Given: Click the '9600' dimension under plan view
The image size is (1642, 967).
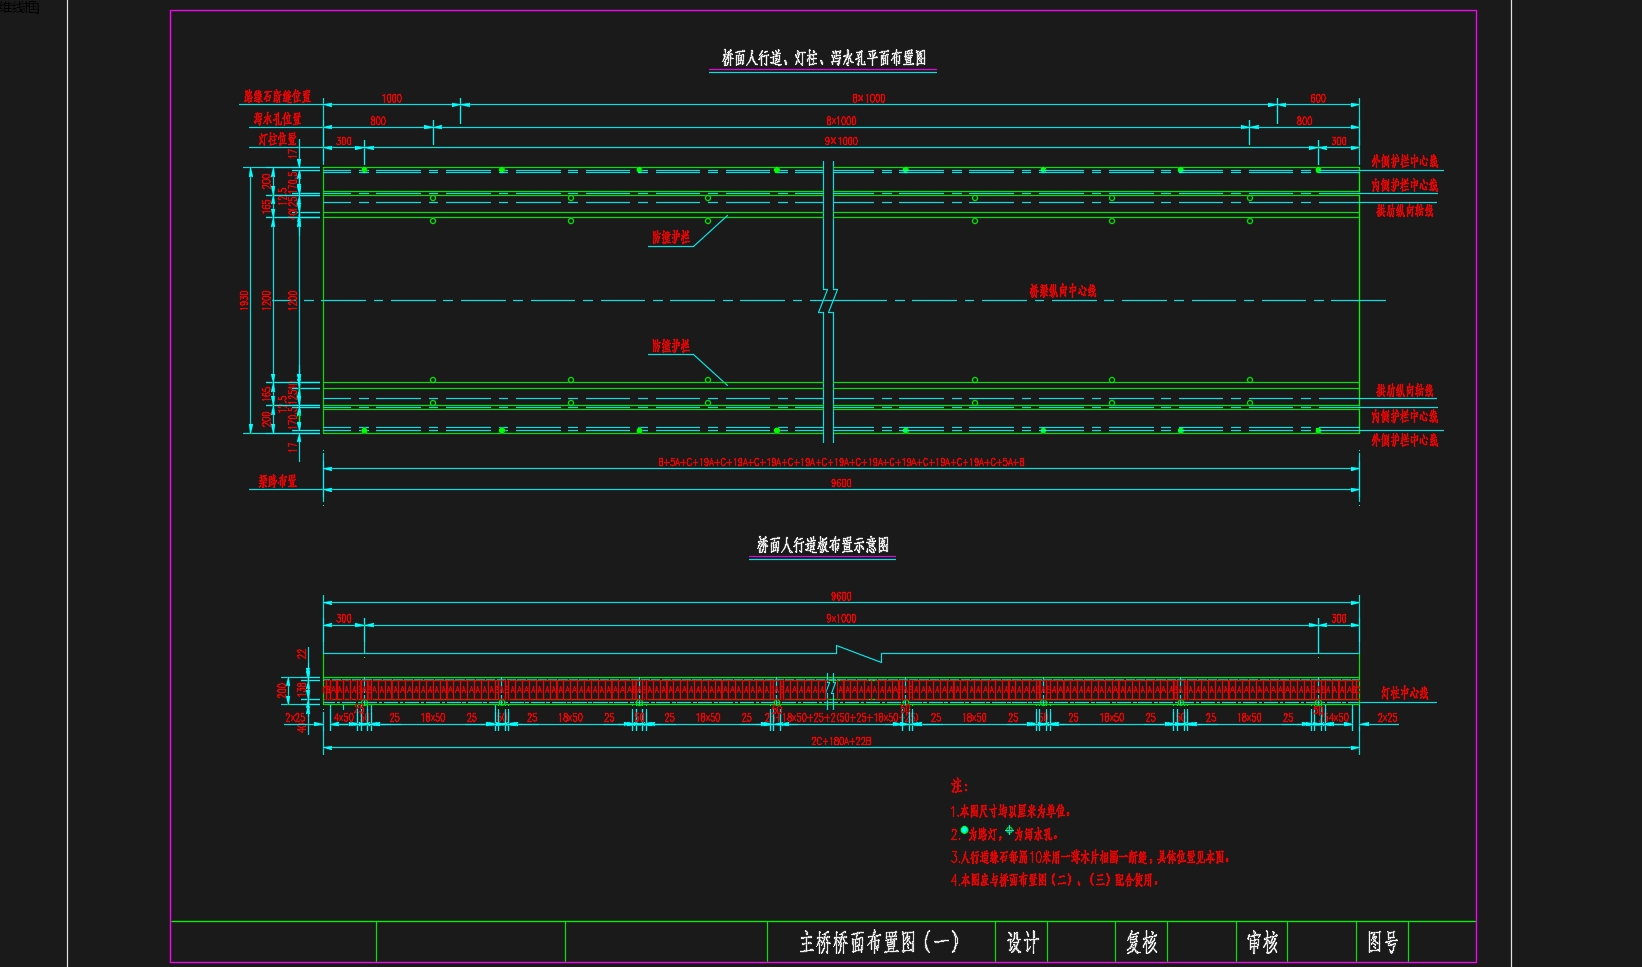Looking at the screenshot, I should 841,483.
